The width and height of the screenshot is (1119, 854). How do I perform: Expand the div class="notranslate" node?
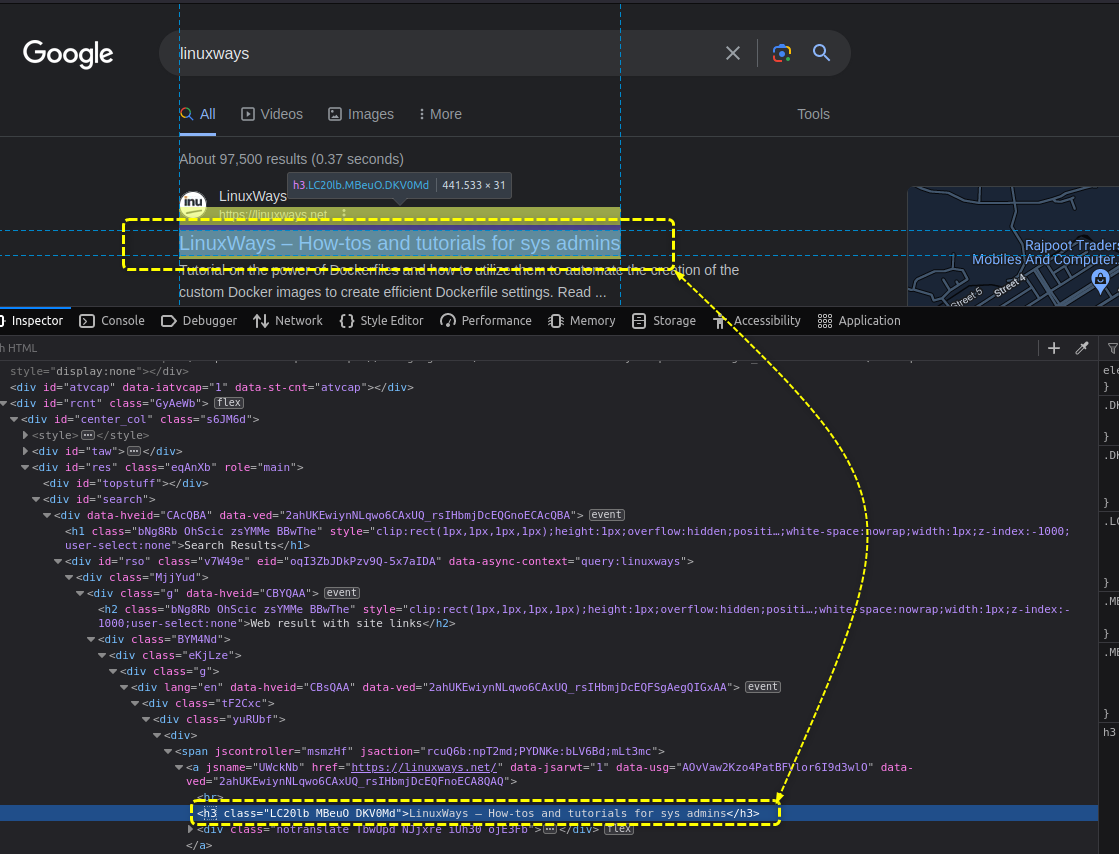coord(190,829)
